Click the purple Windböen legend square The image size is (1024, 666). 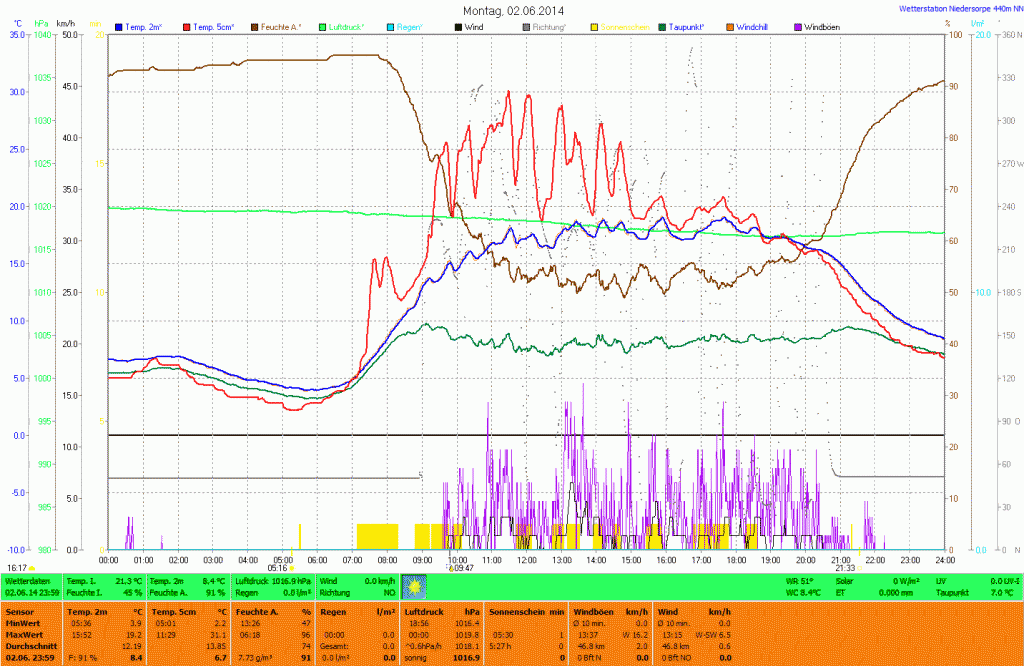[x=798, y=25]
